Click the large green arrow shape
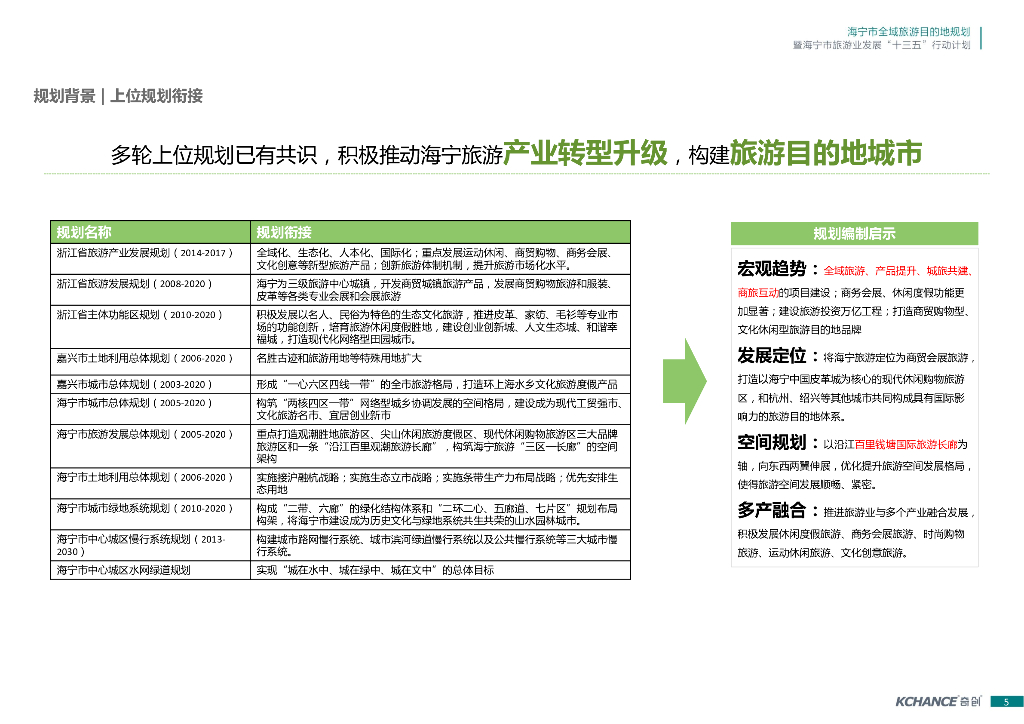The image size is (1024, 724). [684, 381]
